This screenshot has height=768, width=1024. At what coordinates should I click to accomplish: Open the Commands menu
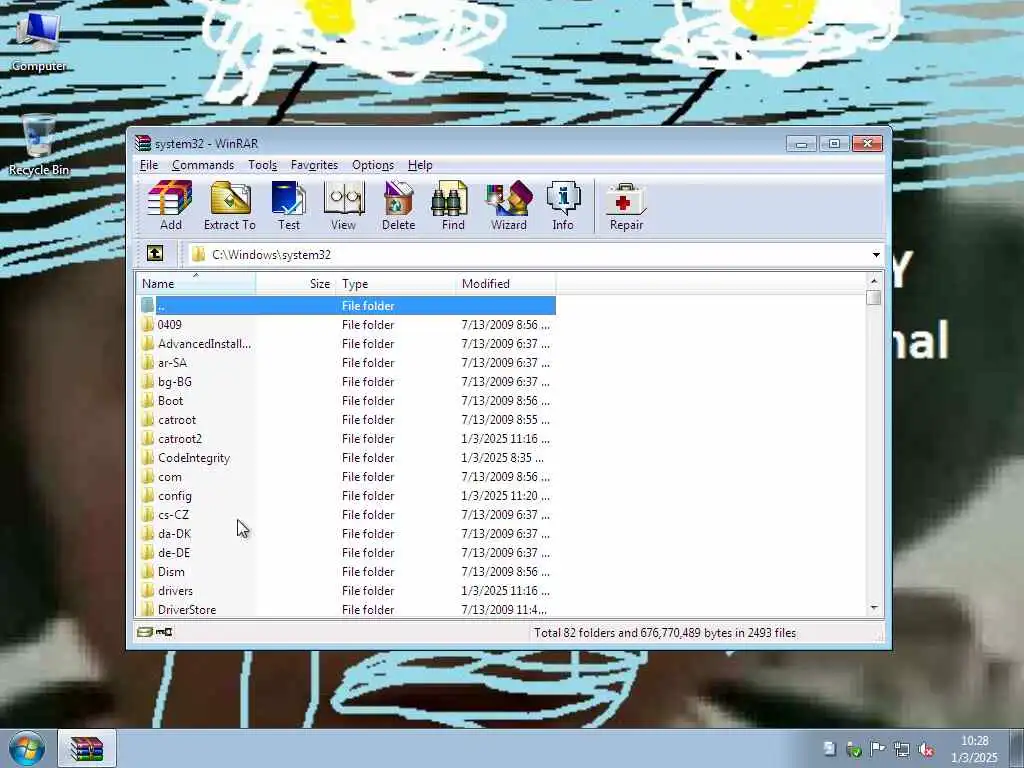click(x=203, y=165)
